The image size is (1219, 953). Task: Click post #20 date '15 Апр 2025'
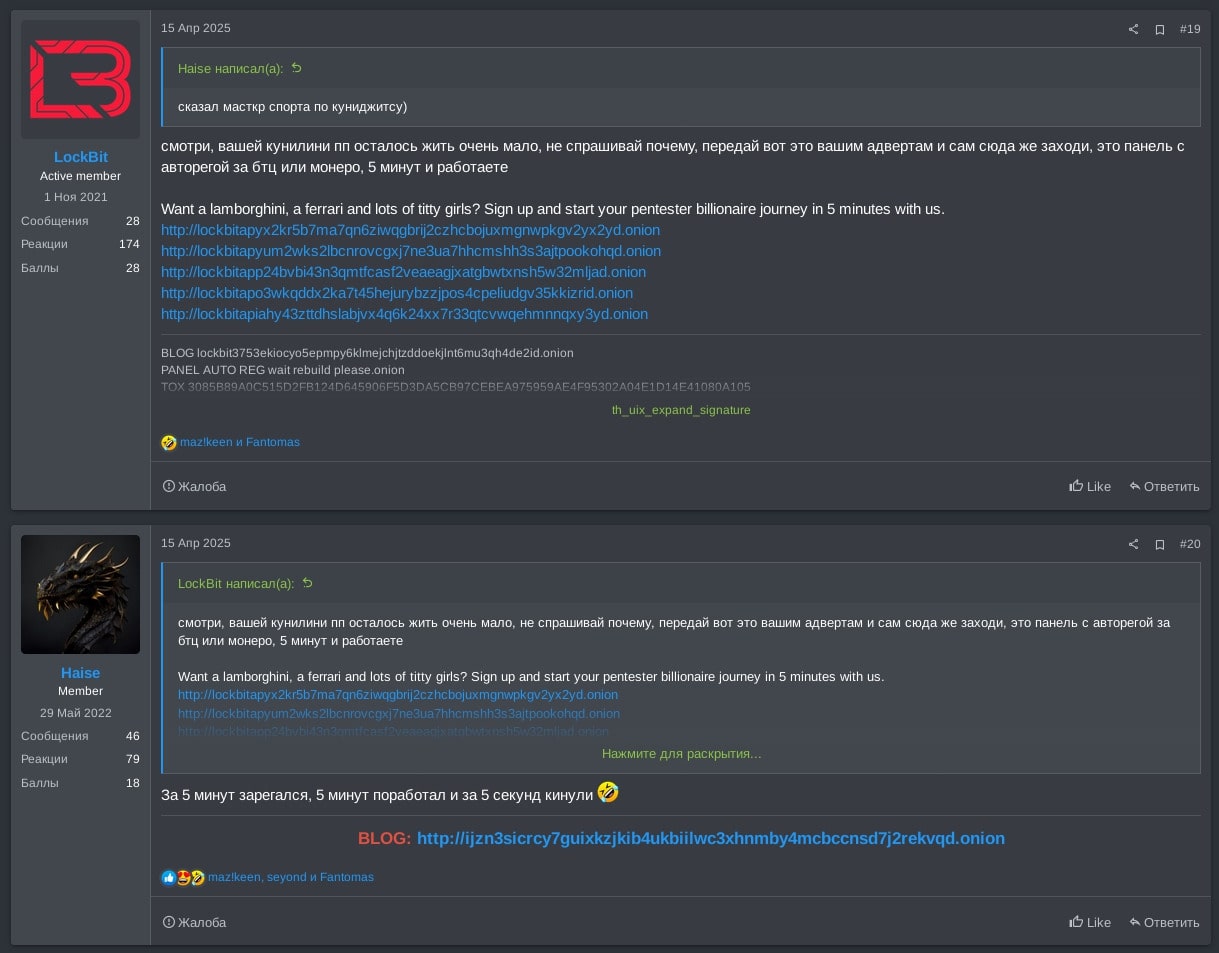point(196,543)
